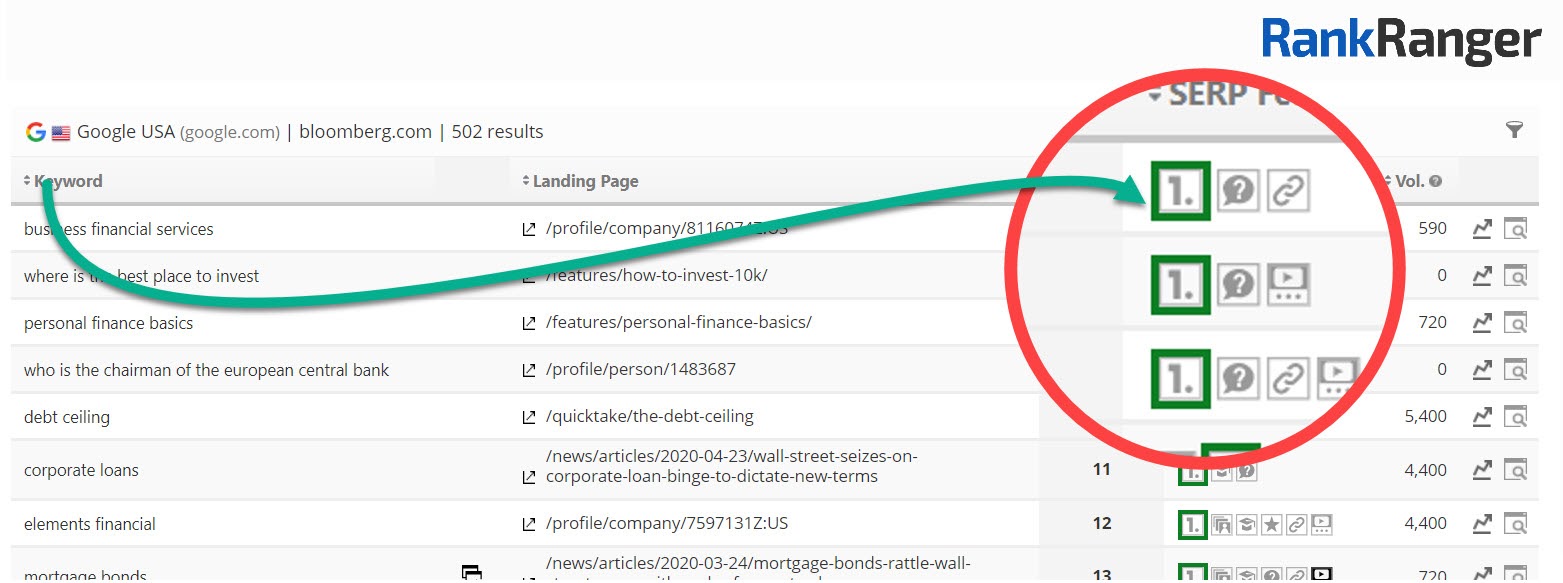Click the video carousel icon in elements financial row
Viewport: 1563px width, 583px height.
pyautogui.click(x=1323, y=523)
